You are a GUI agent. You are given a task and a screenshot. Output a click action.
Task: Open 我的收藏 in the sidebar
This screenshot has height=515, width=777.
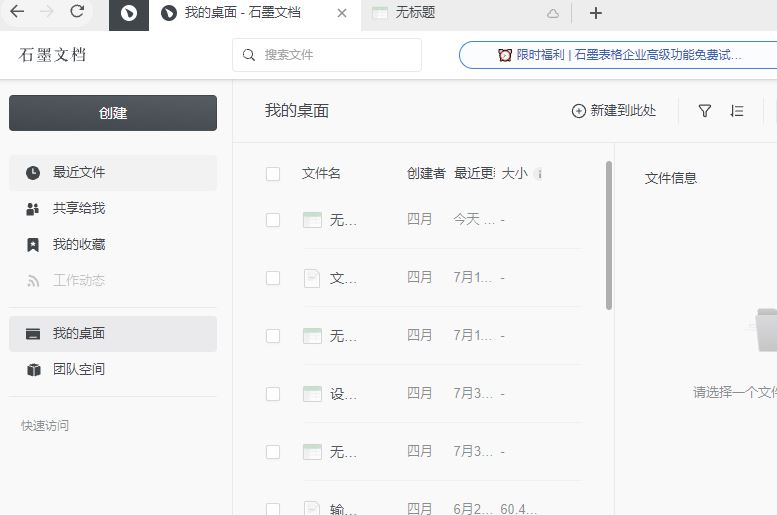pos(113,244)
